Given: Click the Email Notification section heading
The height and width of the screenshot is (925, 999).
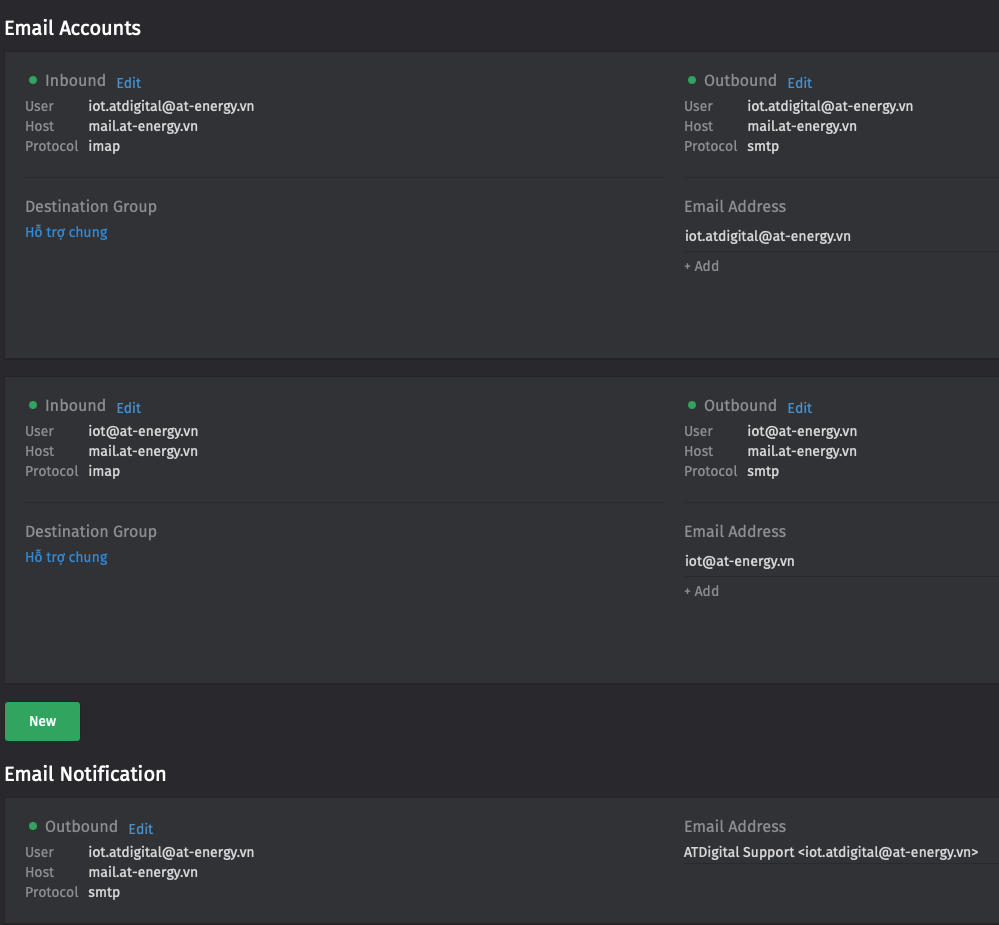Looking at the screenshot, I should click(85, 774).
